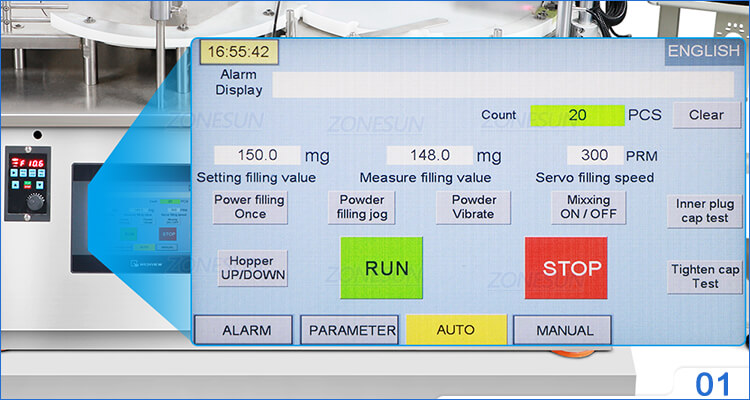Image resolution: width=750 pixels, height=400 pixels.
Task: Select the servo filling speed 300 field
Action: click(x=595, y=155)
